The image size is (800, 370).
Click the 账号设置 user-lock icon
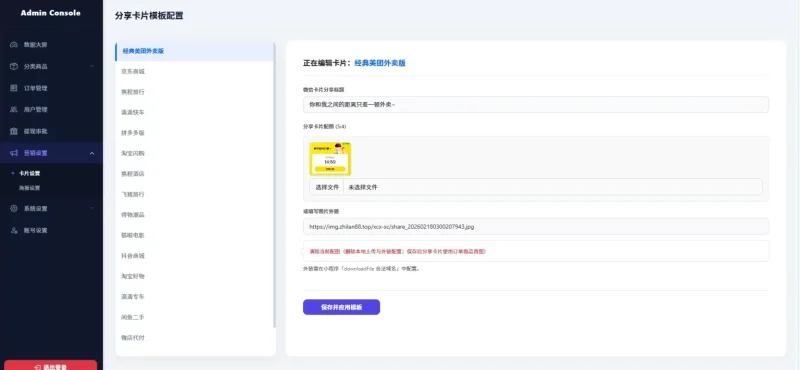pos(14,230)
